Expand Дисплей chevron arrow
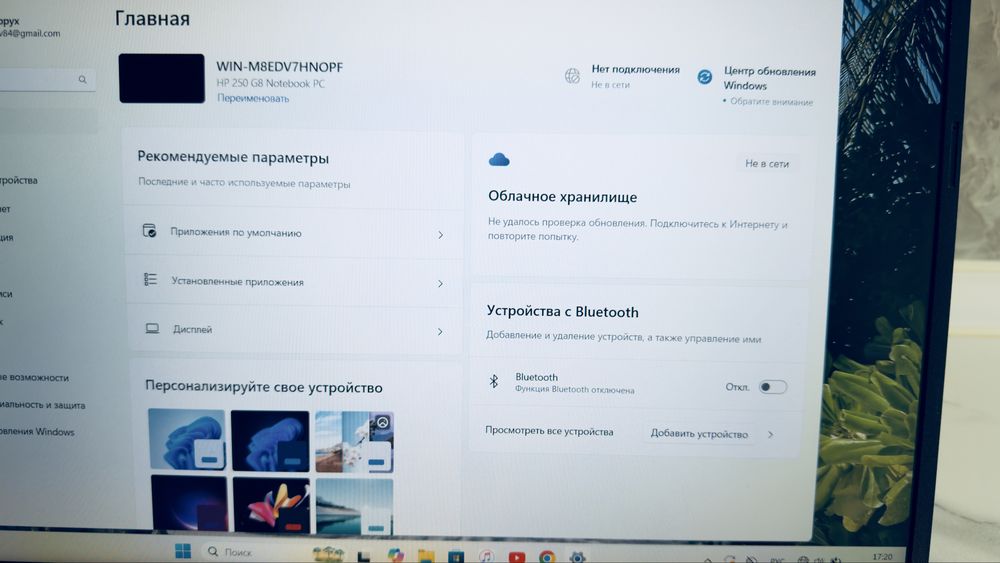This screenshot has height=563, width=1000. pyautogui.click(x=440, y=332)
